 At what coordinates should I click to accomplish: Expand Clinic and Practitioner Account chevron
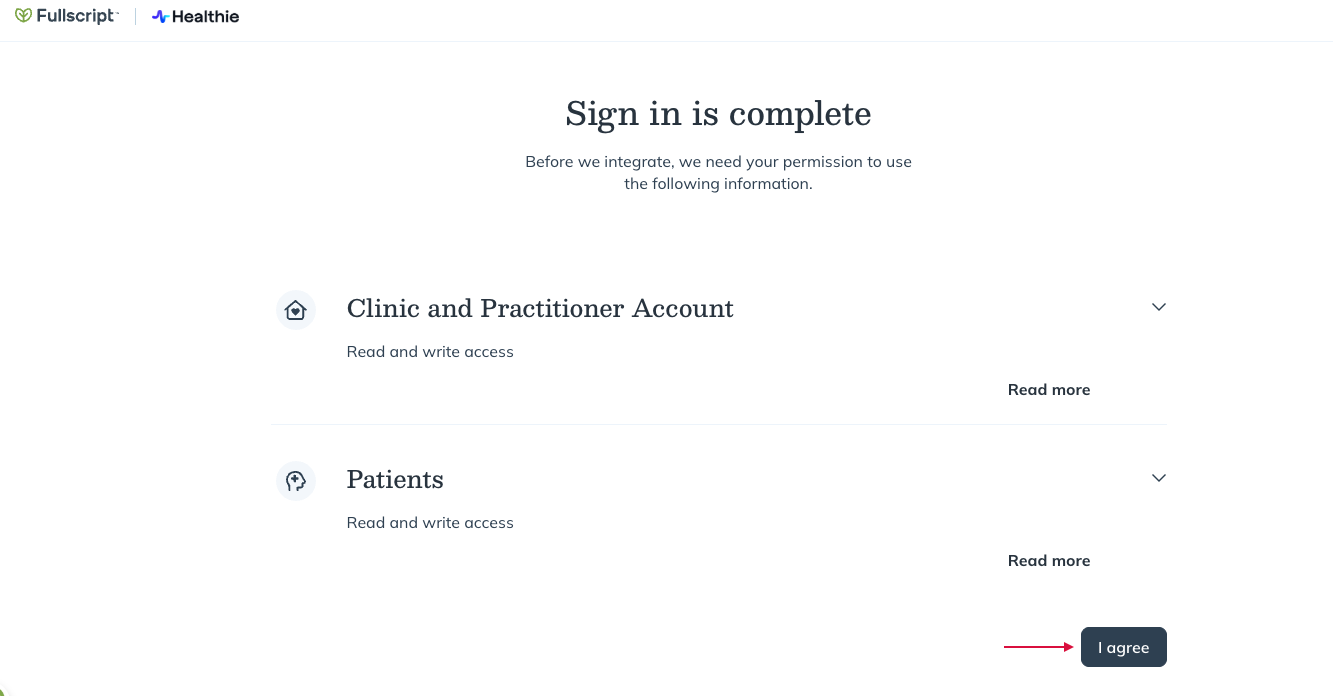1158,307
